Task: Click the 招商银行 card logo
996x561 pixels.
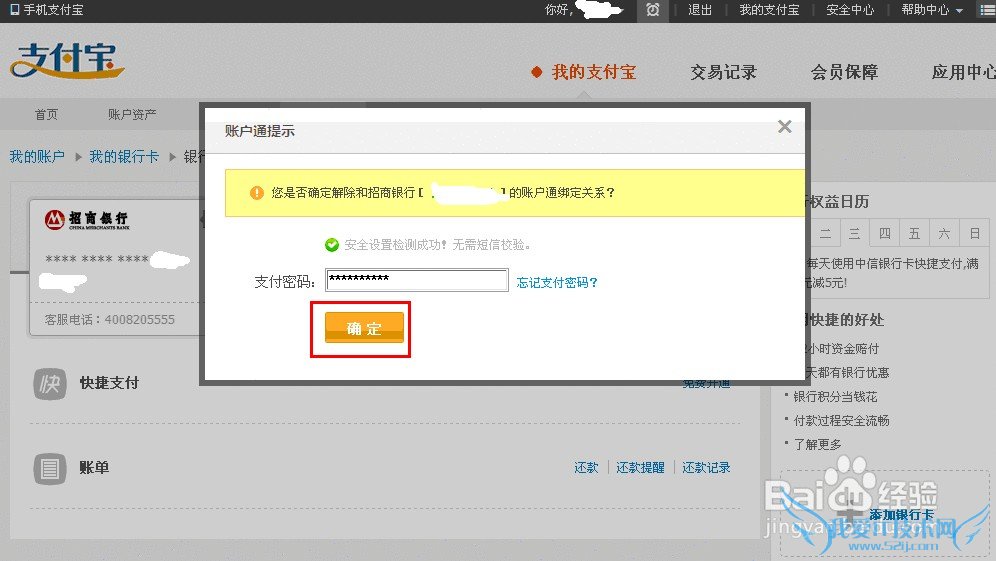Action: coord(86,219)
